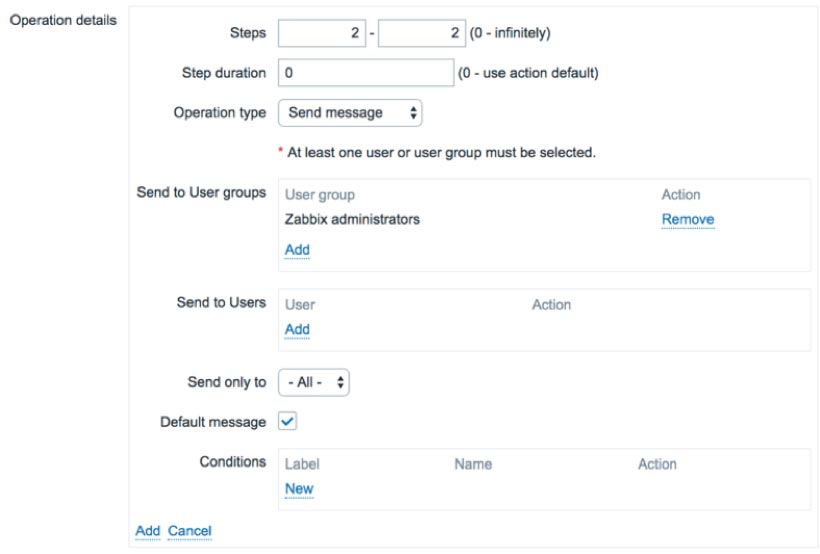Click the Default message label

[x=213, y=422]
